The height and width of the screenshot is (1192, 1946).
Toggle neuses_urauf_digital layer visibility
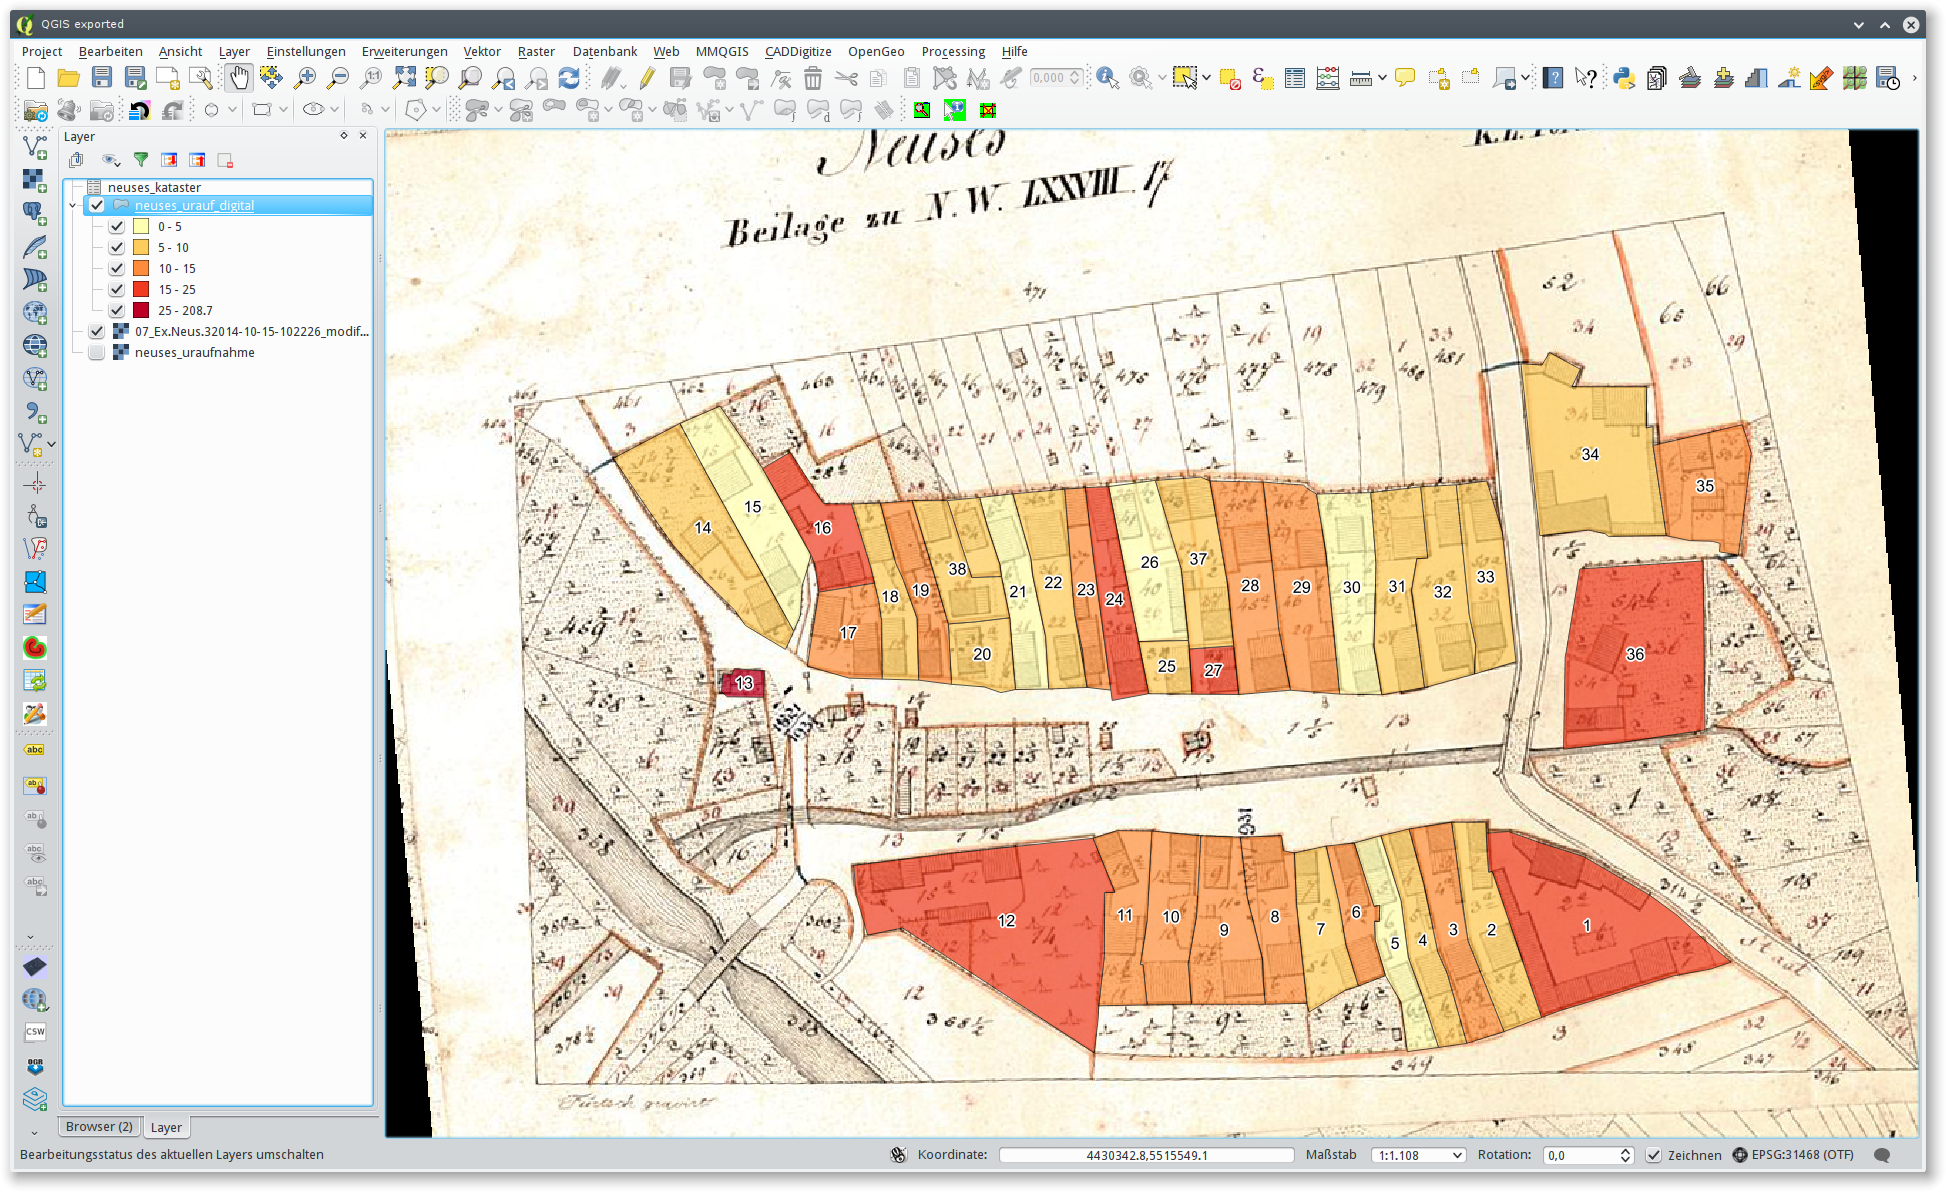point(97,205)
